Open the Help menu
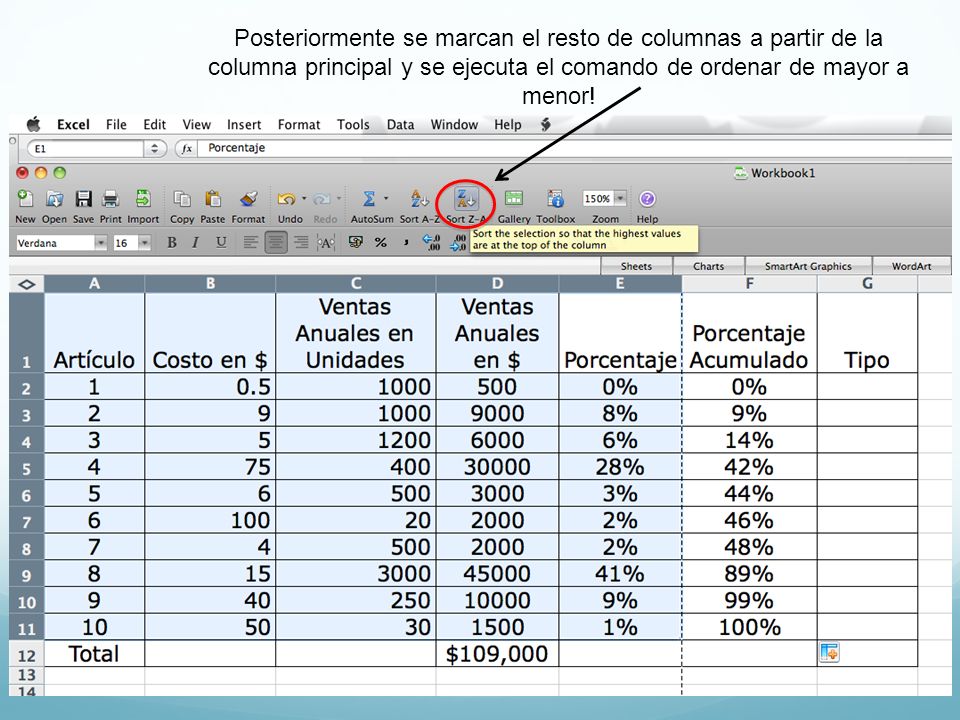The image size is (960, 720). (x=508, y=124)
